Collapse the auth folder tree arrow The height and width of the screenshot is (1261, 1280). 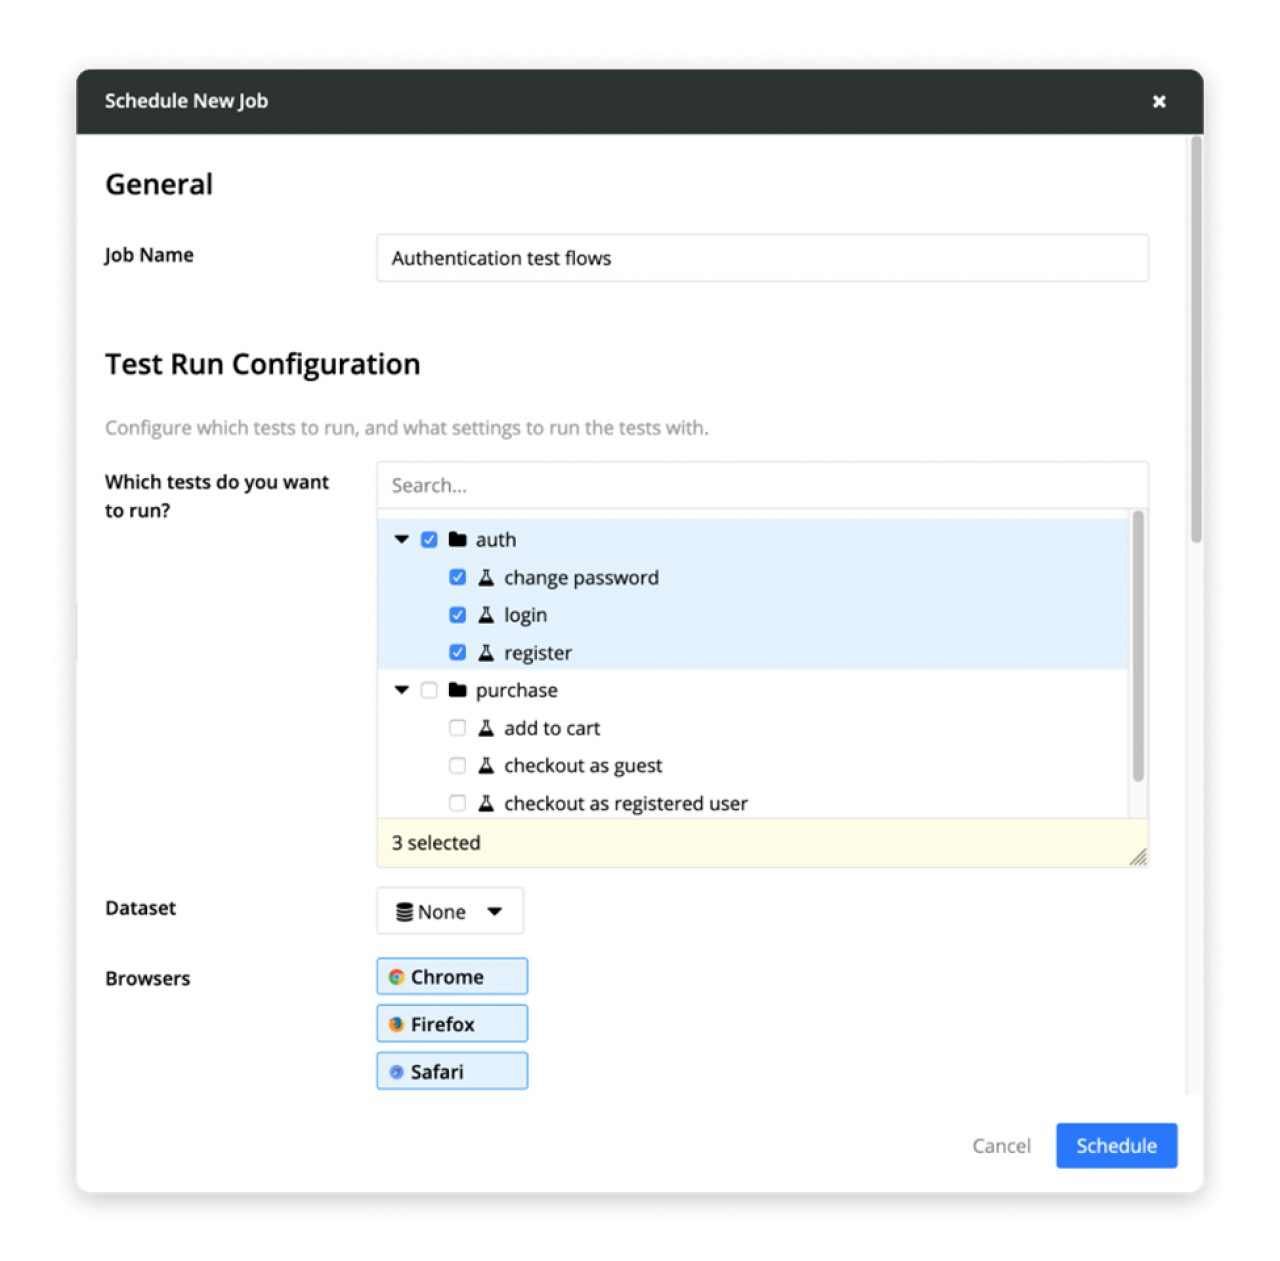(x=402, y=540)
